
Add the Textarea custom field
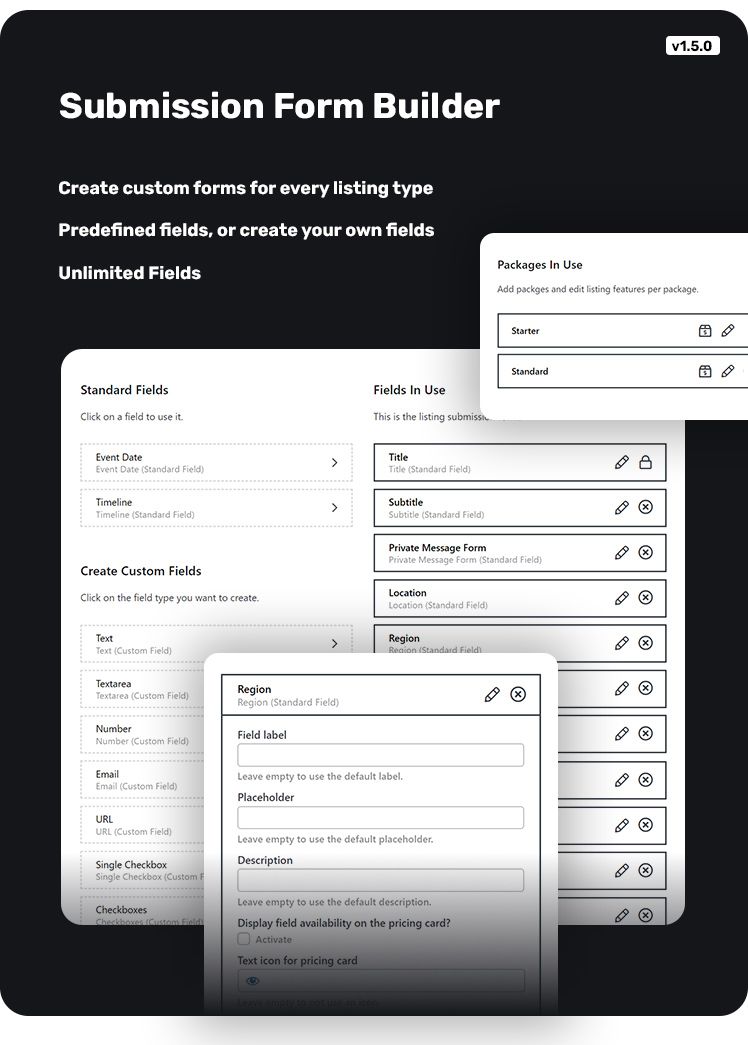coord(142,689)
